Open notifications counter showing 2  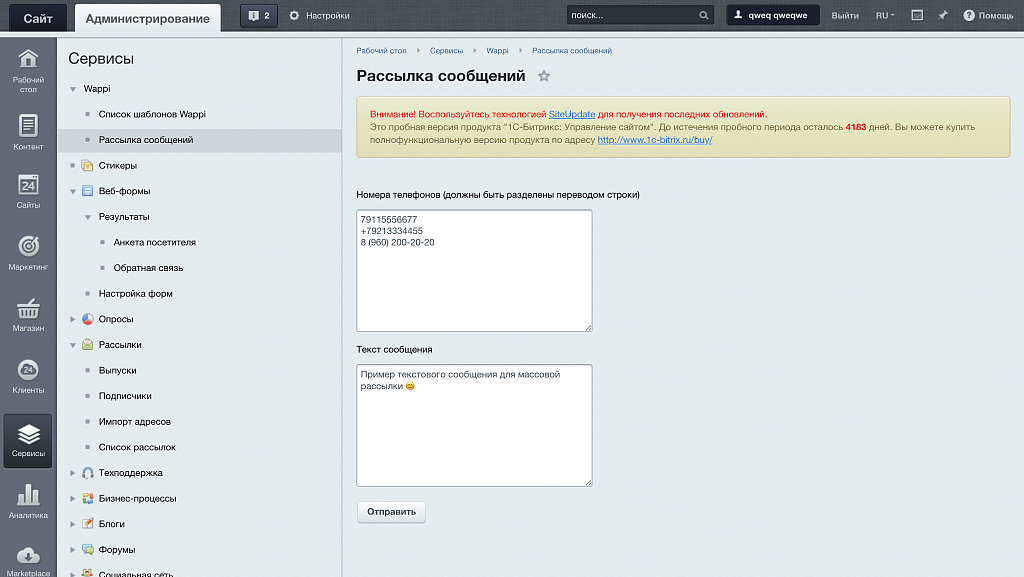(x=259, y=16)
